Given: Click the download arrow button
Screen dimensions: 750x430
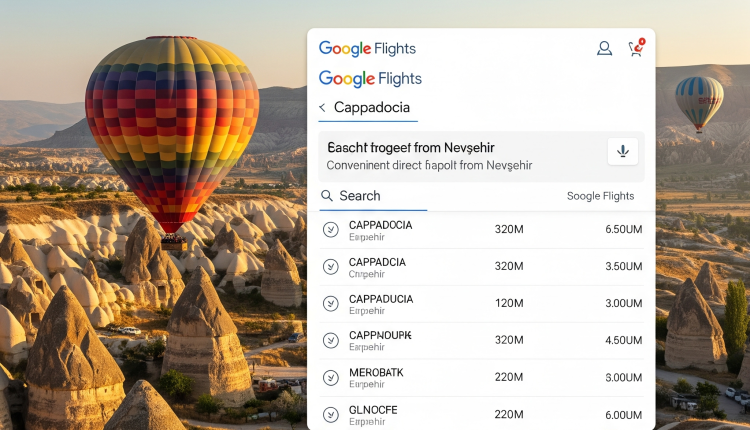Looking at the screenshot, I should click(622, 151).
